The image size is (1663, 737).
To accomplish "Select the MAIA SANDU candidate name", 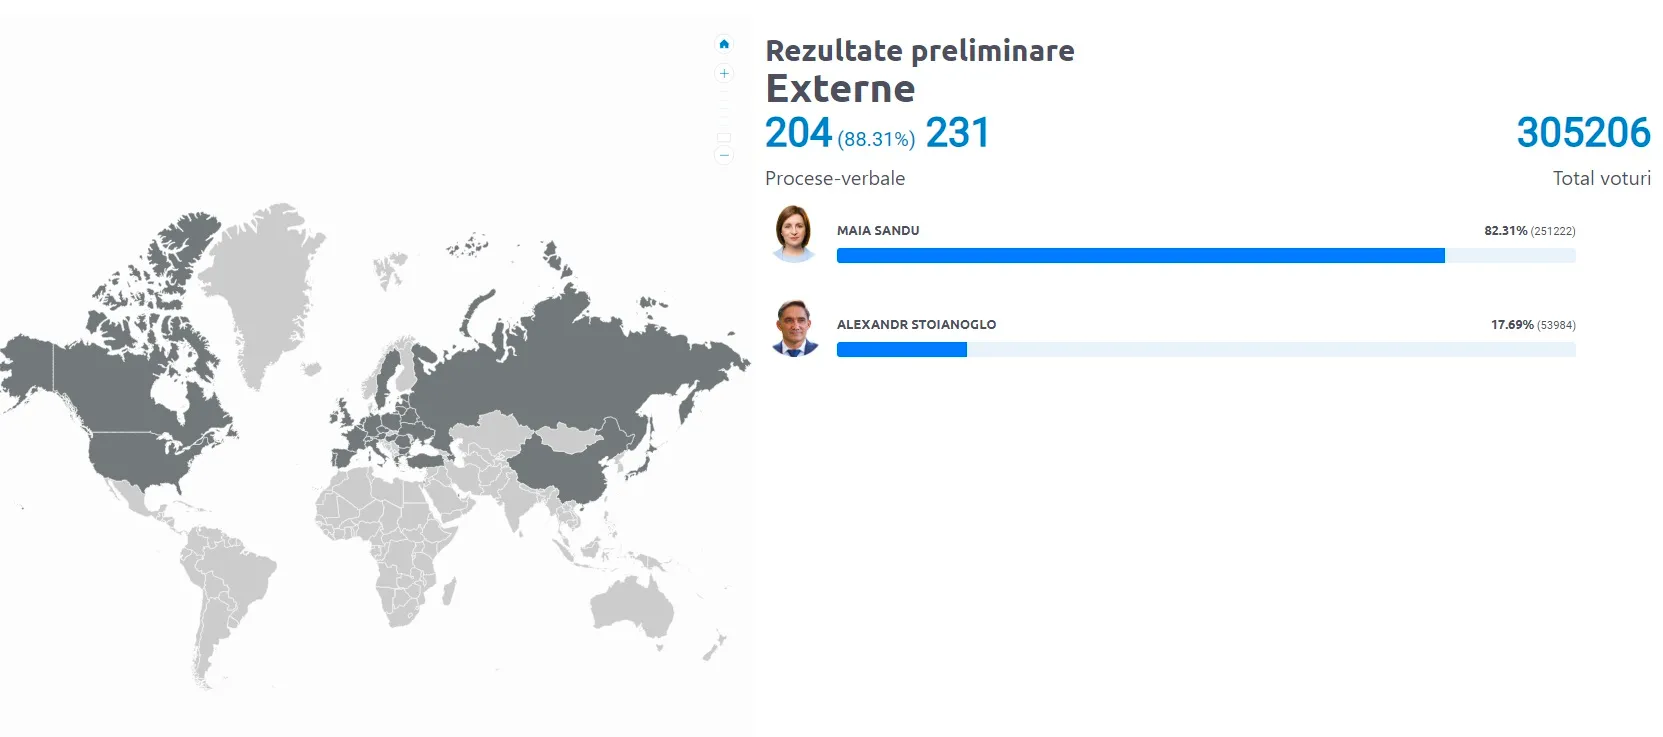I will point(877,230).
